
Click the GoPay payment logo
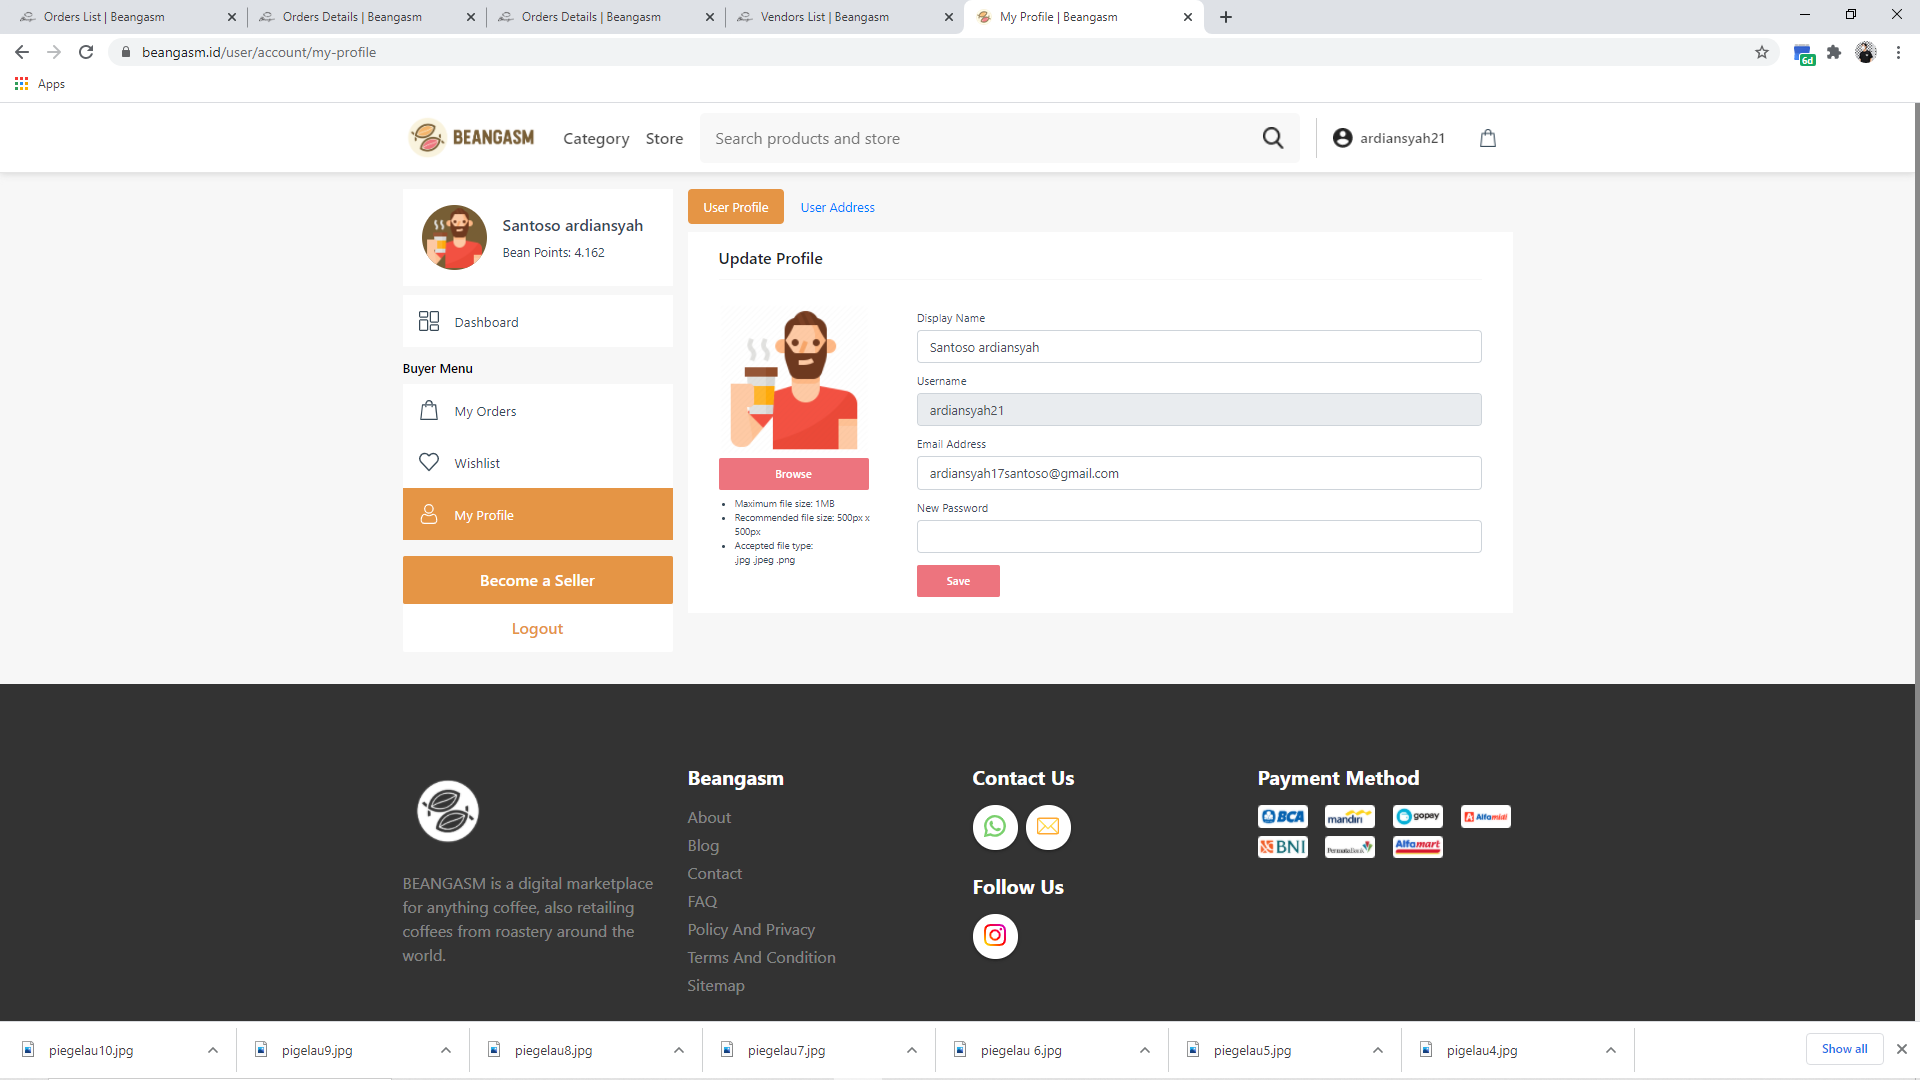point(1418,817)
